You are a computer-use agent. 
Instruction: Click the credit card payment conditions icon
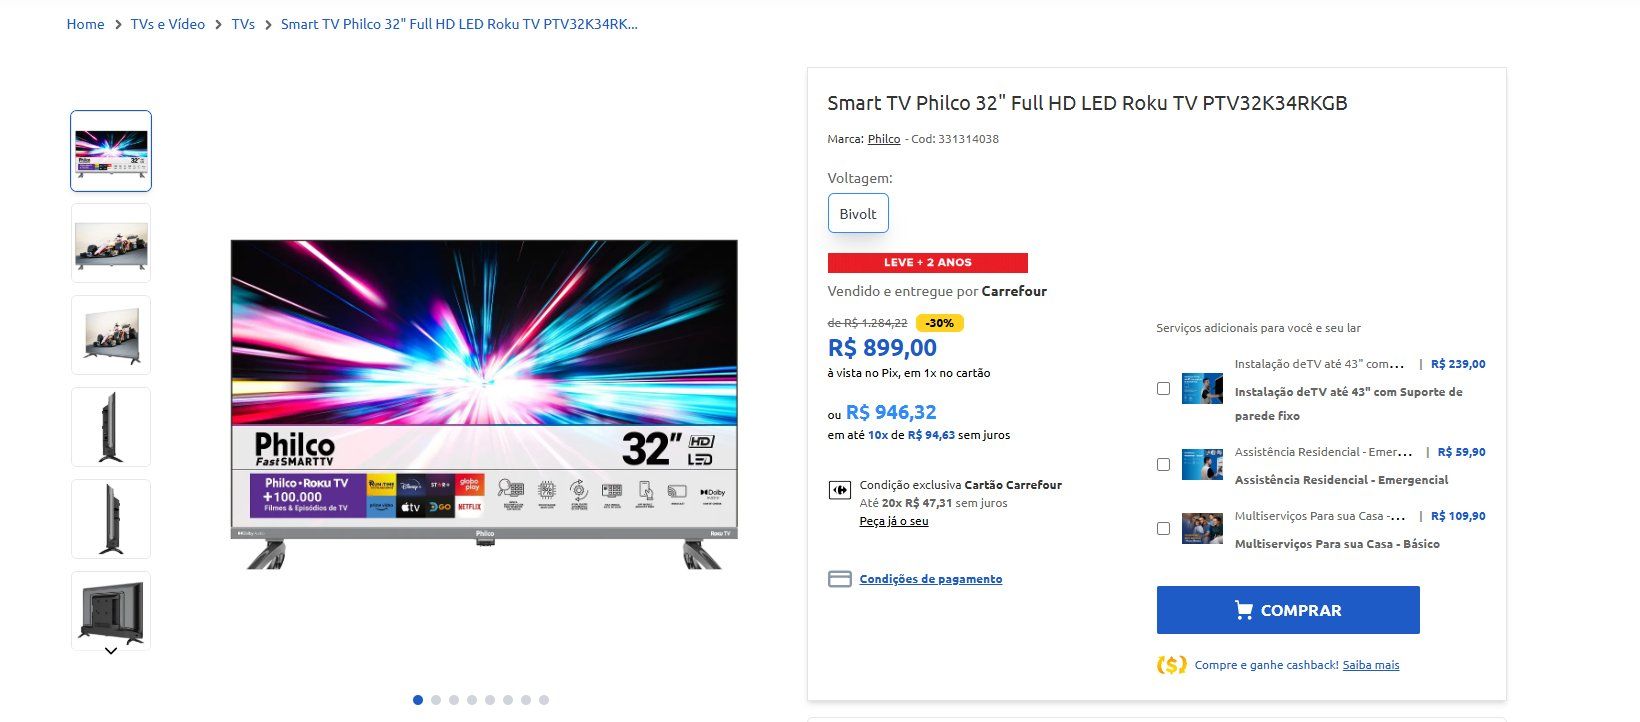(x=840, y=579)
